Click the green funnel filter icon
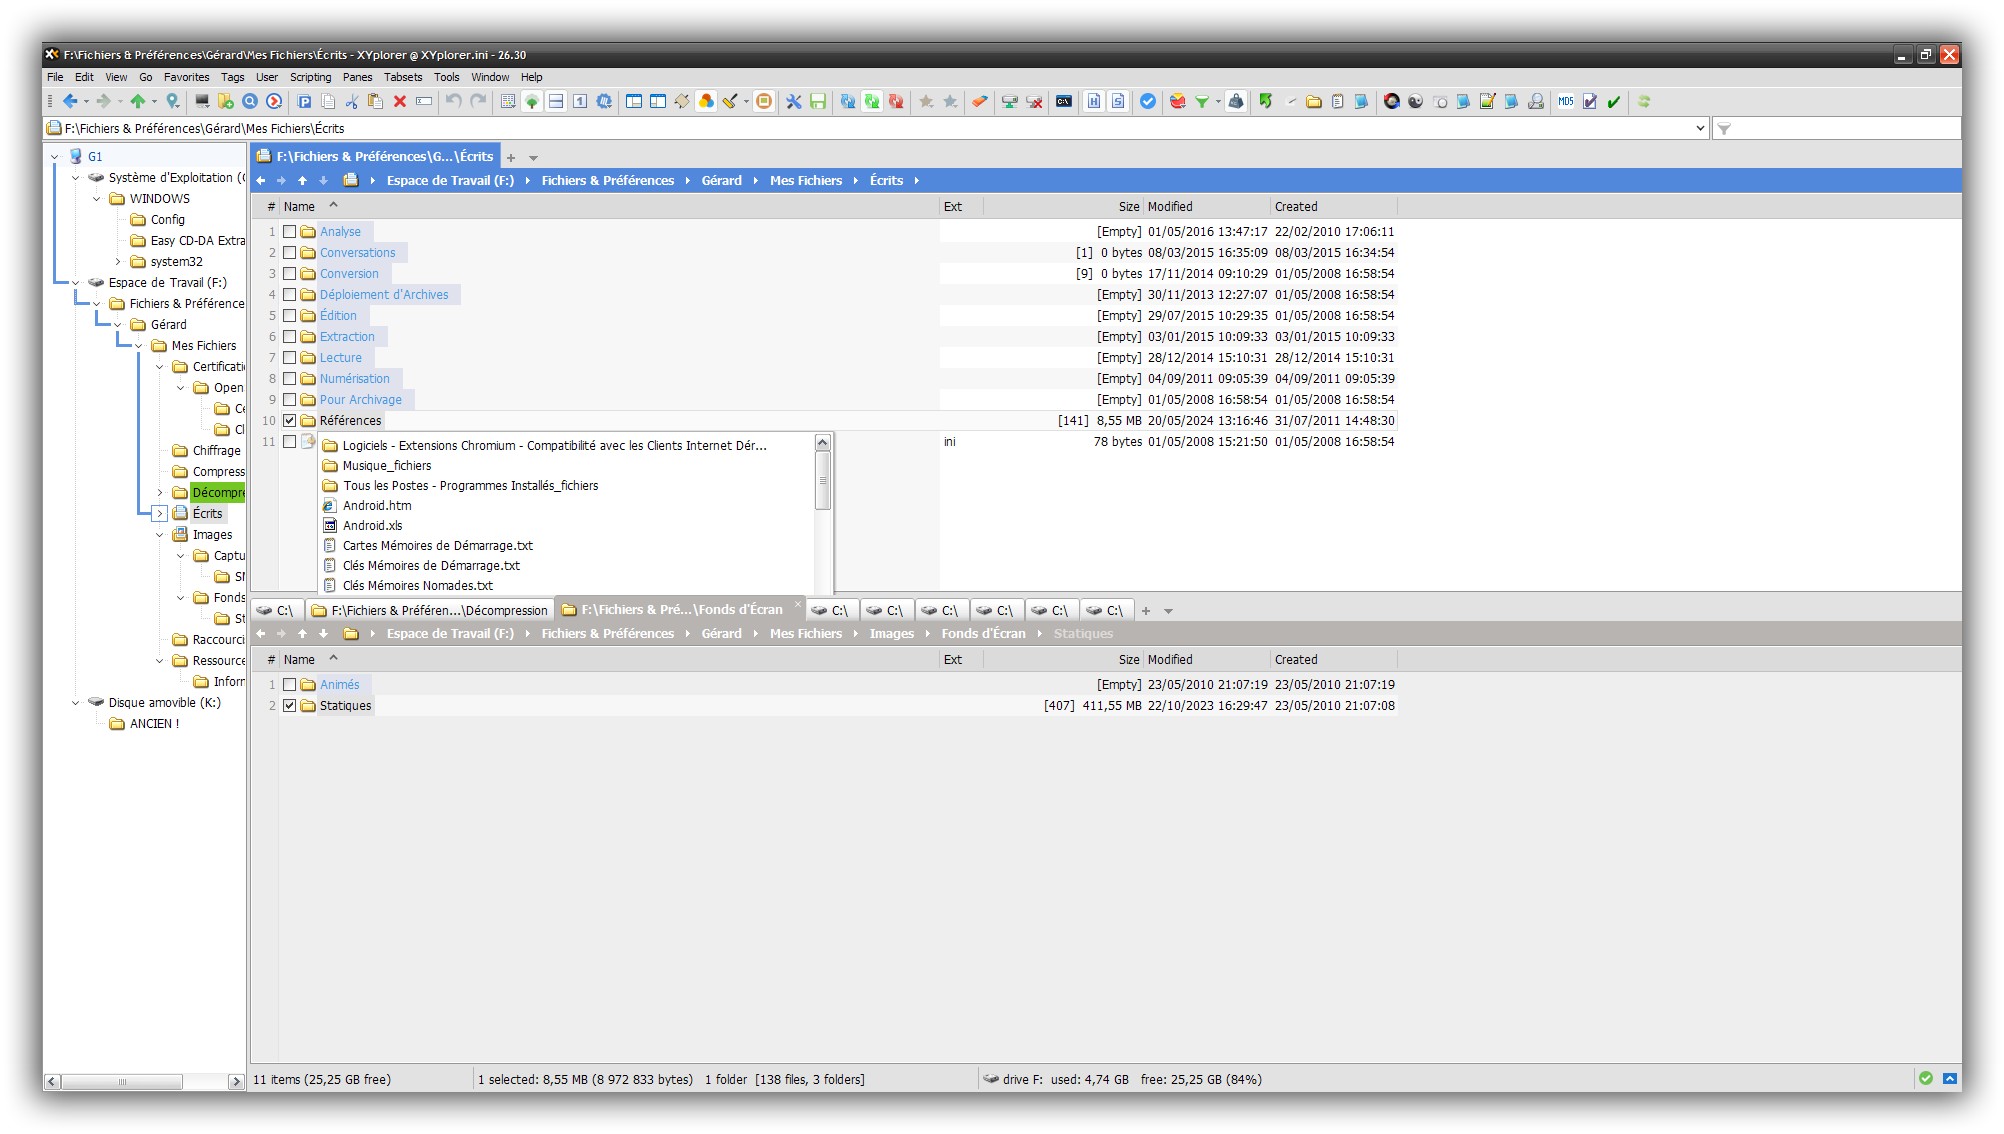 [1202, 101]
